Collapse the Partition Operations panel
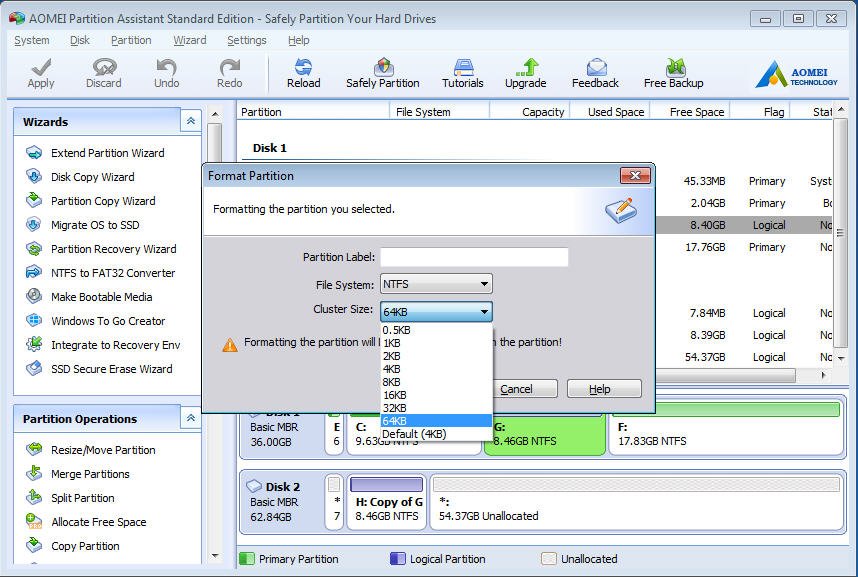858x577 pixels. (x=191, y=418)
